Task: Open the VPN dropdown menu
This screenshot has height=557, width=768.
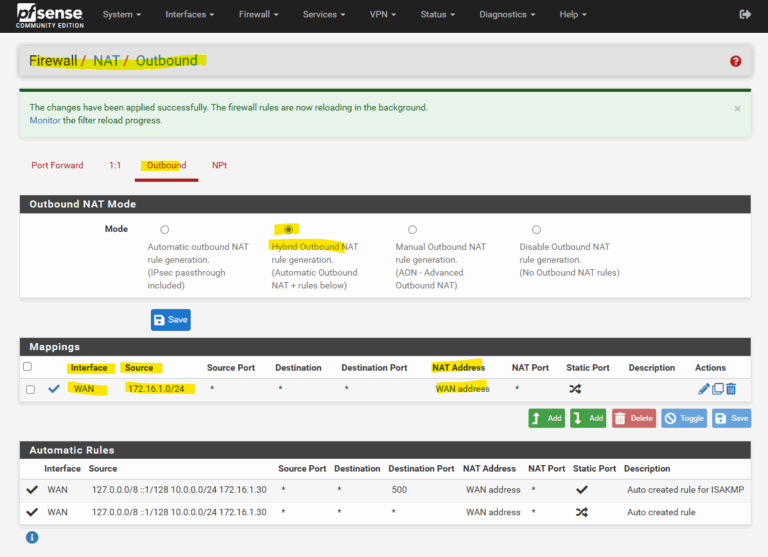Action: point(382,15)
